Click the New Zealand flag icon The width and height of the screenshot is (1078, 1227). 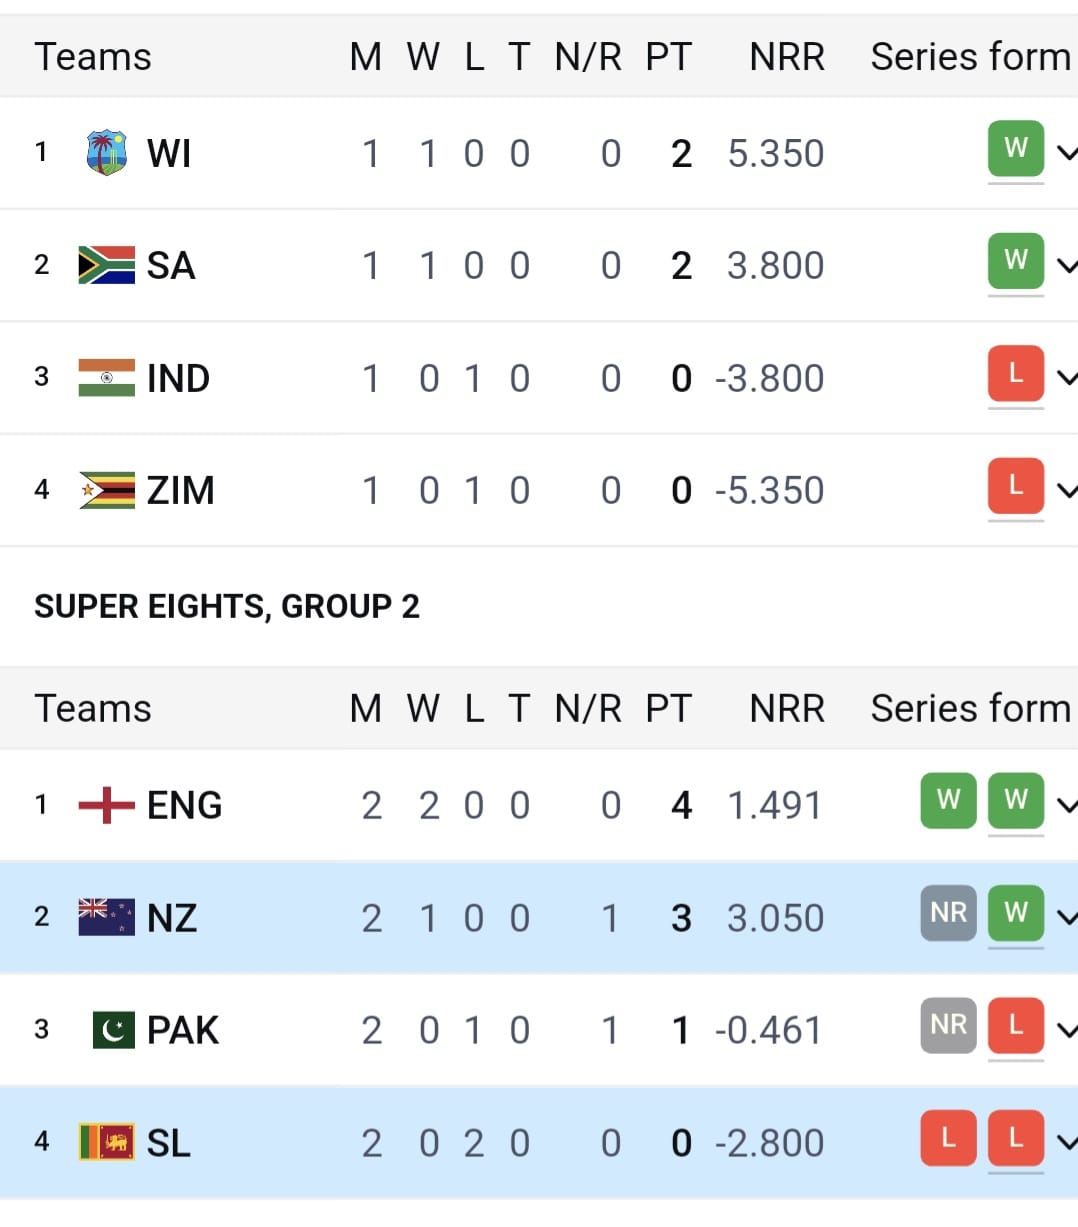click(x=106, y=917)
